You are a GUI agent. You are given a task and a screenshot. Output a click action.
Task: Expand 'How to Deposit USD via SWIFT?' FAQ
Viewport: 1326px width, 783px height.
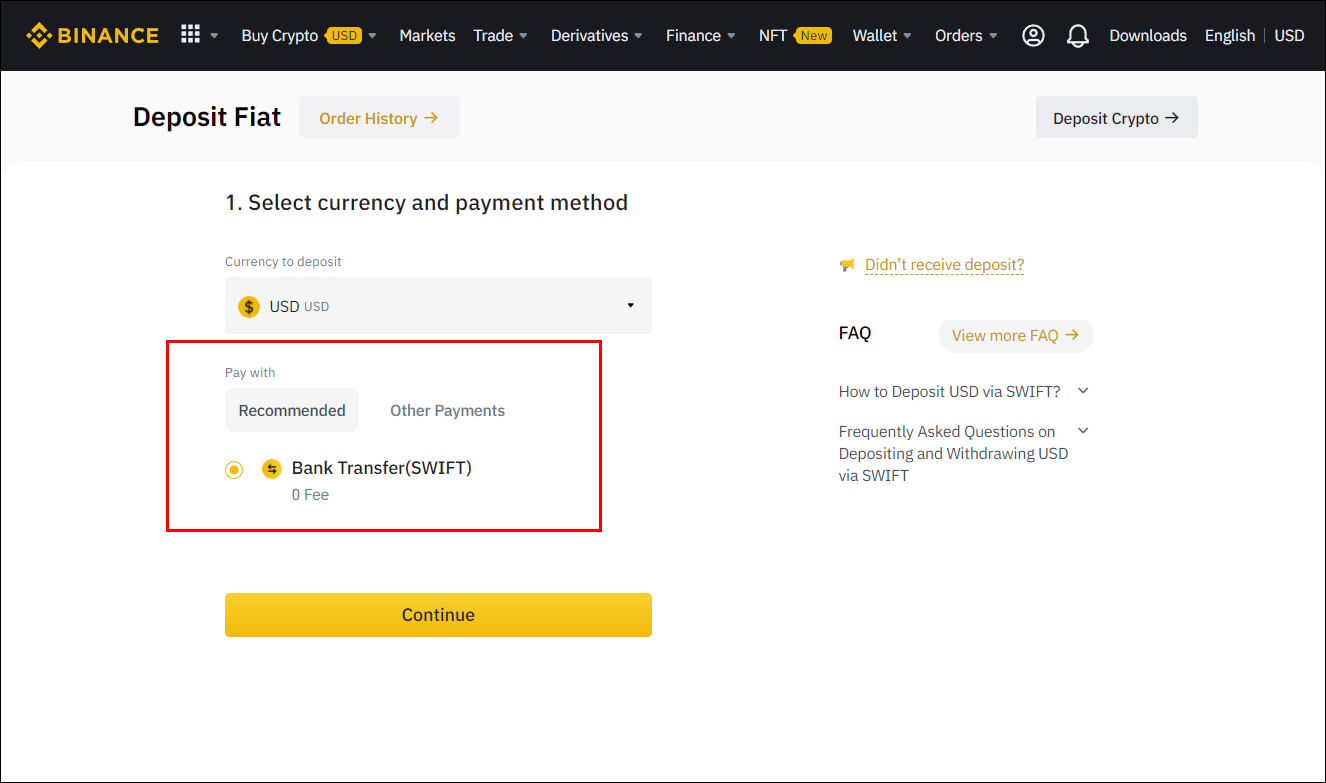[x=964, y=391]
